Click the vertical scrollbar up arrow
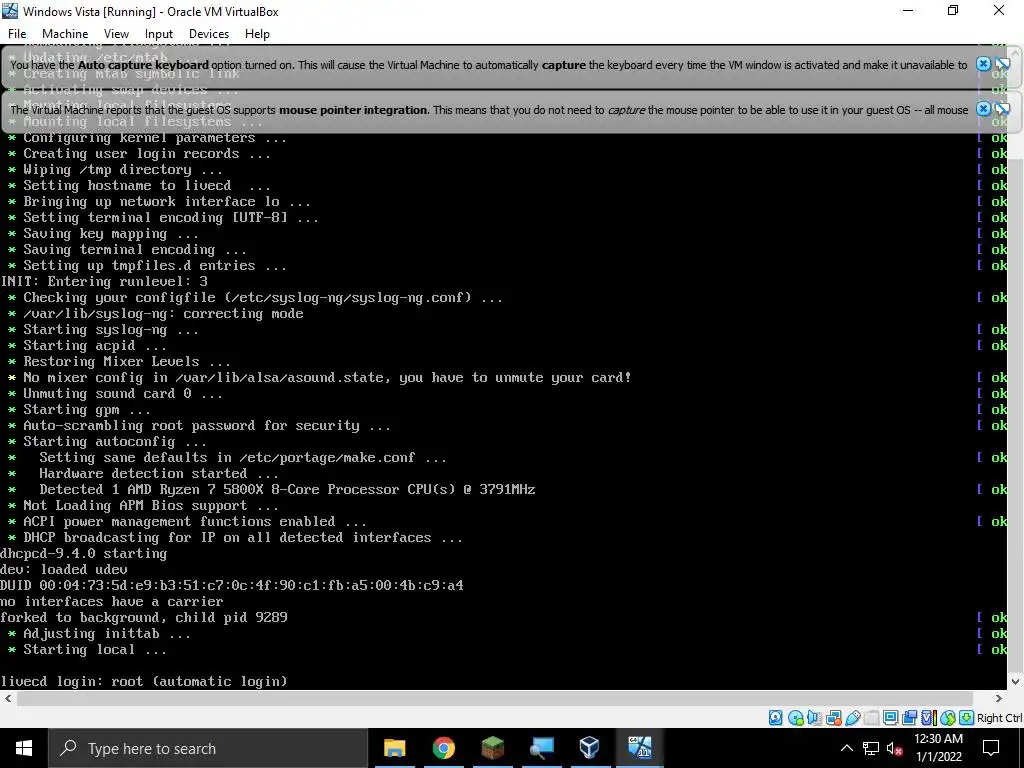The image size is (1024, 768). (x=1016, y=52)
